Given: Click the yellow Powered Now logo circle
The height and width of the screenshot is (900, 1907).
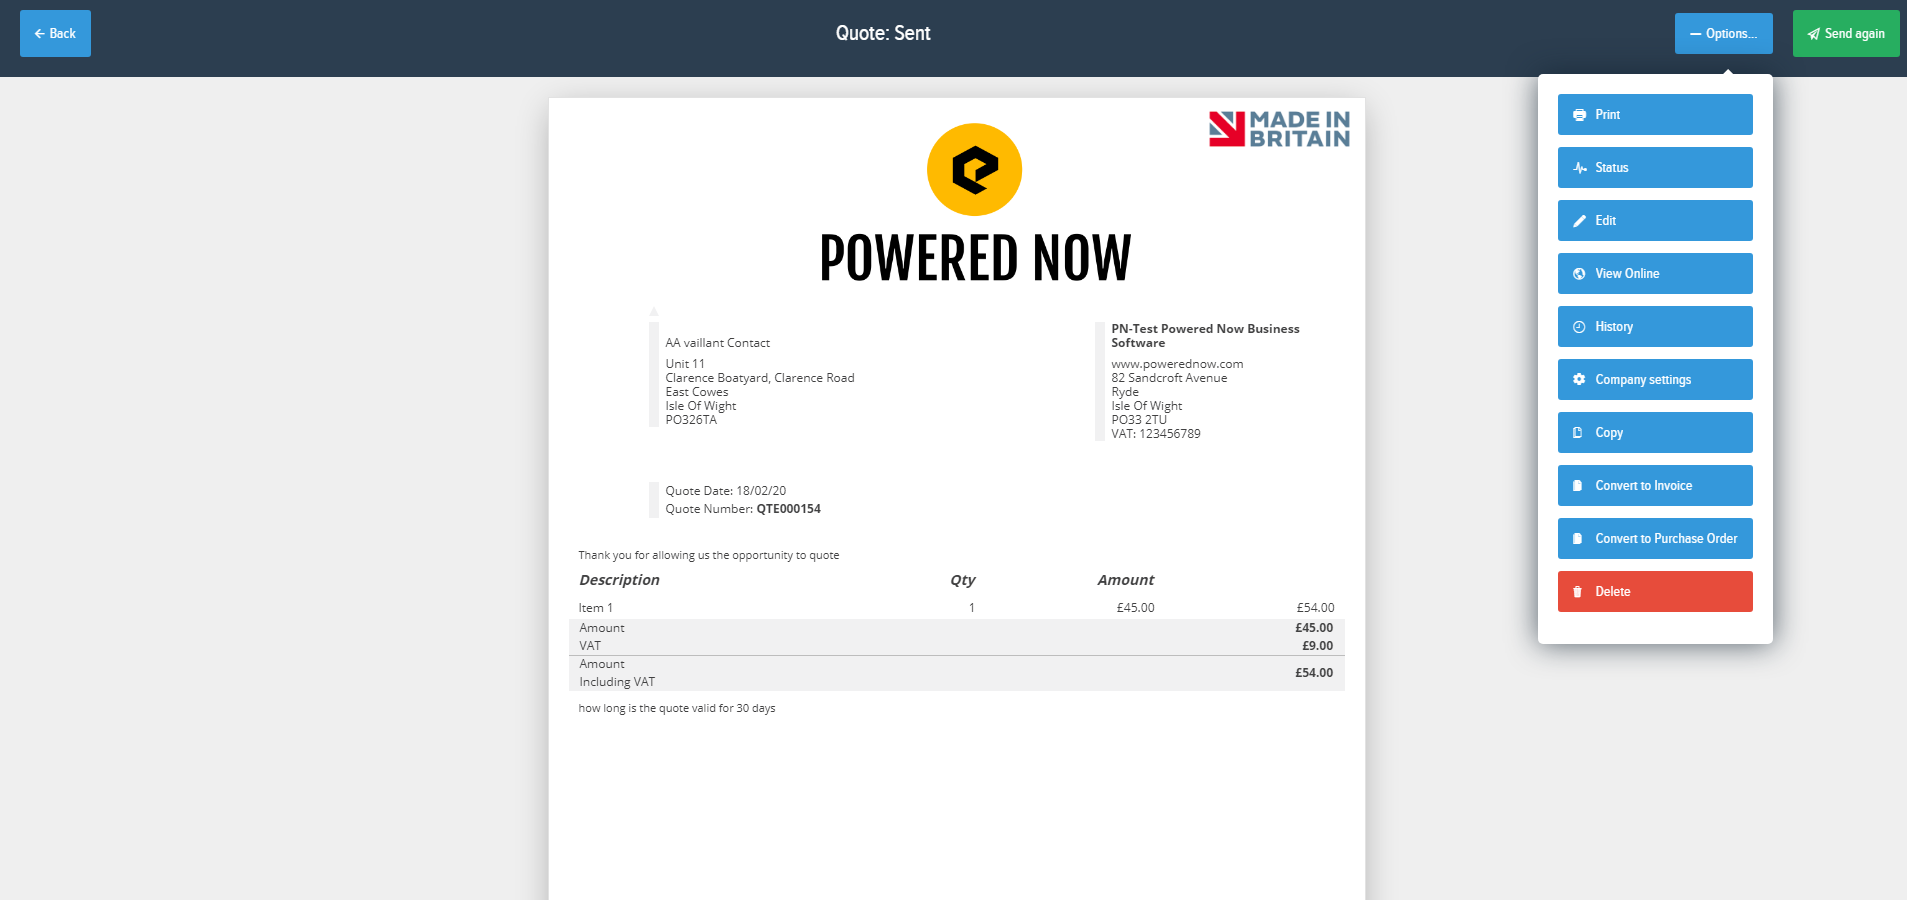Looking at the screenshot, I should pyautogui.click(x=974, y=169).
